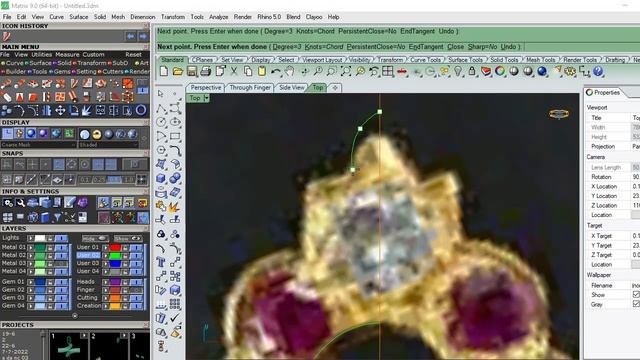Expand the Cutting layer arrow

click(x=106, y=298)
